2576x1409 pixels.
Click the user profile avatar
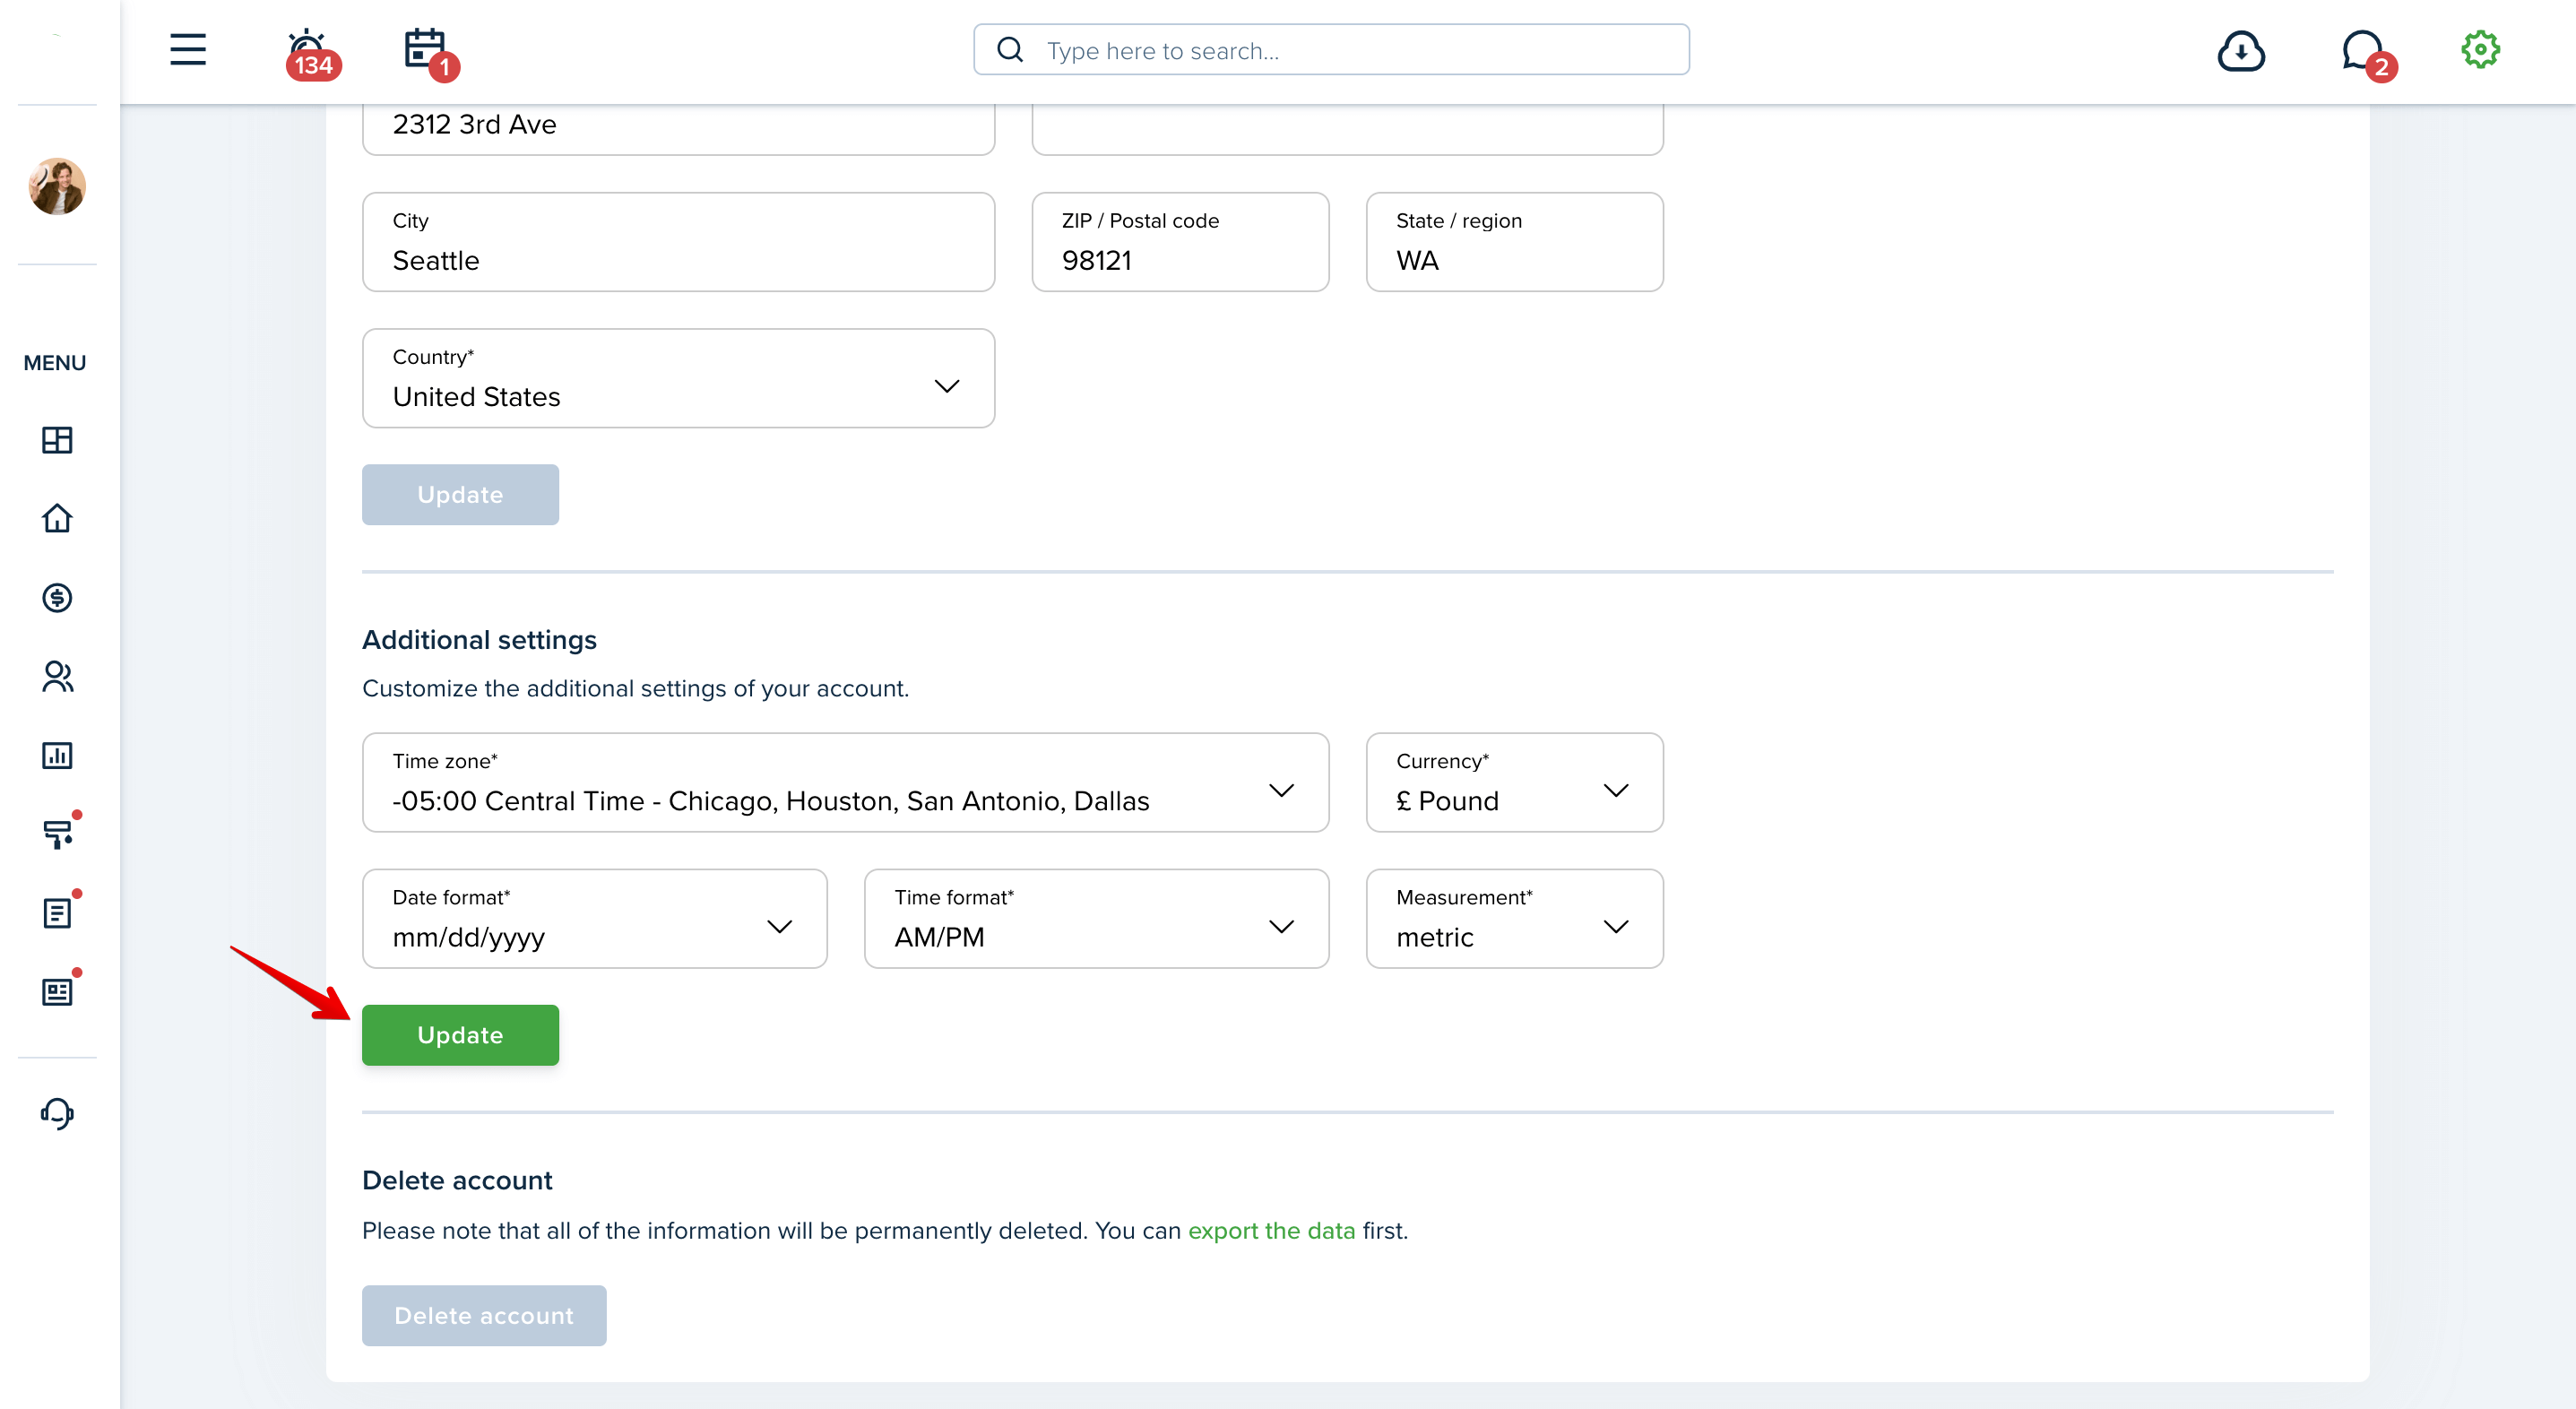[x=57, y=186]
